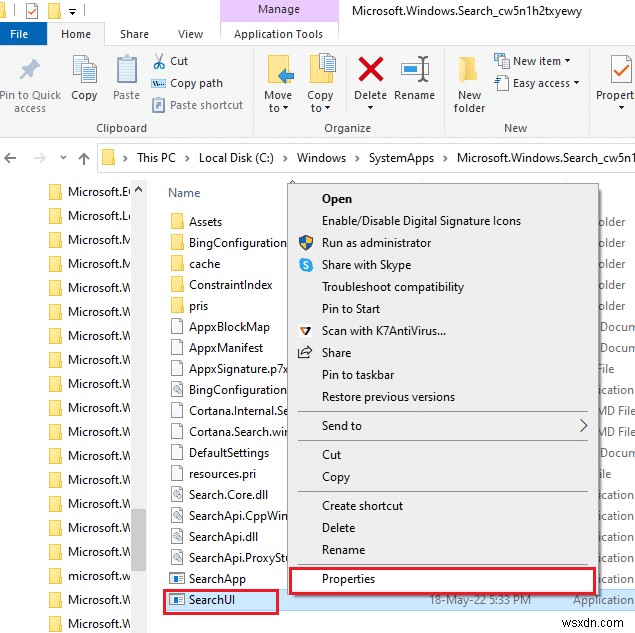Select the resources.pri file
This screenshot has width=635, height=633.
coord(213,474)
